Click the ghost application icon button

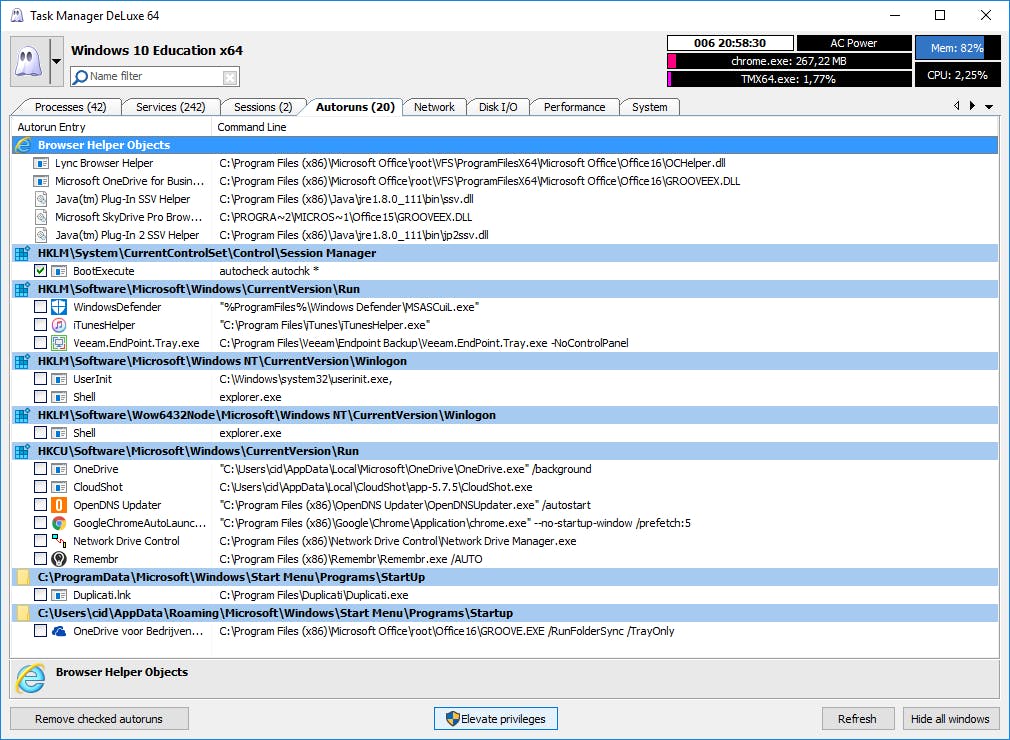tap(30, 61)
